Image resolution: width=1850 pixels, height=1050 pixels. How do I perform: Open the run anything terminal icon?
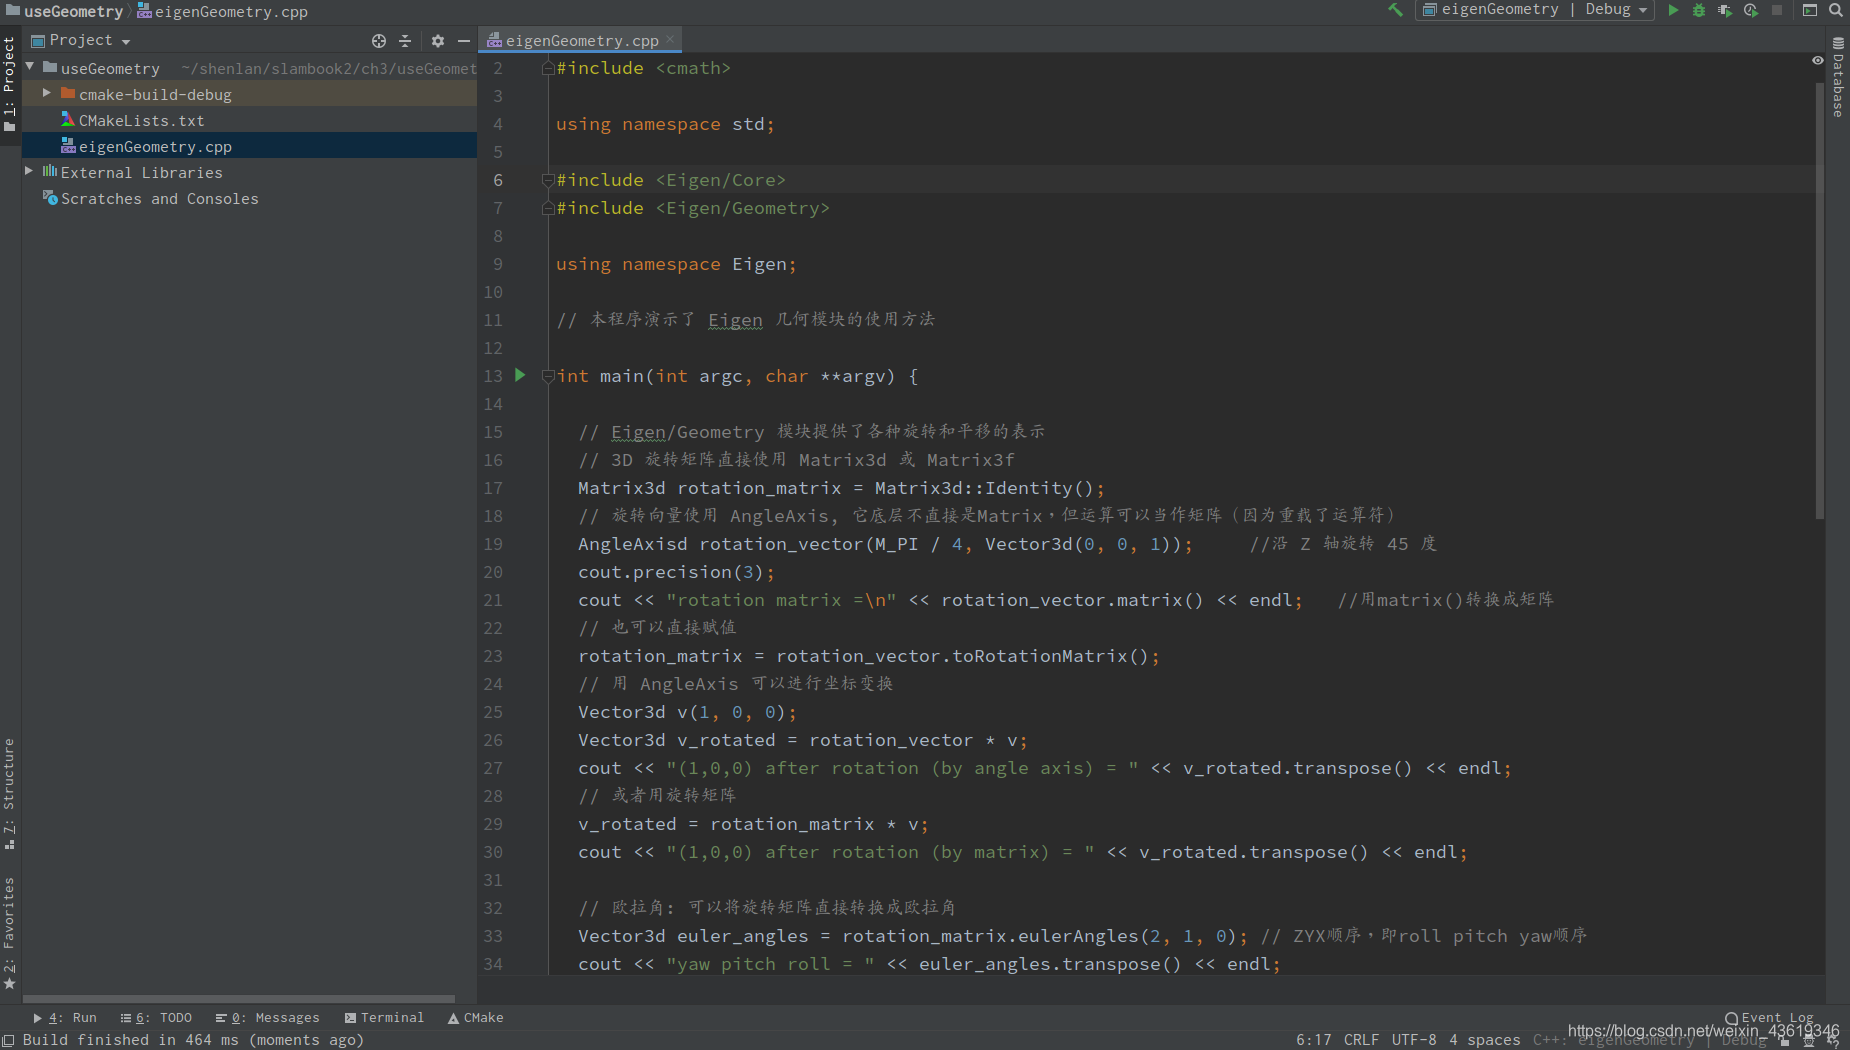click(x=1809, y=10)
